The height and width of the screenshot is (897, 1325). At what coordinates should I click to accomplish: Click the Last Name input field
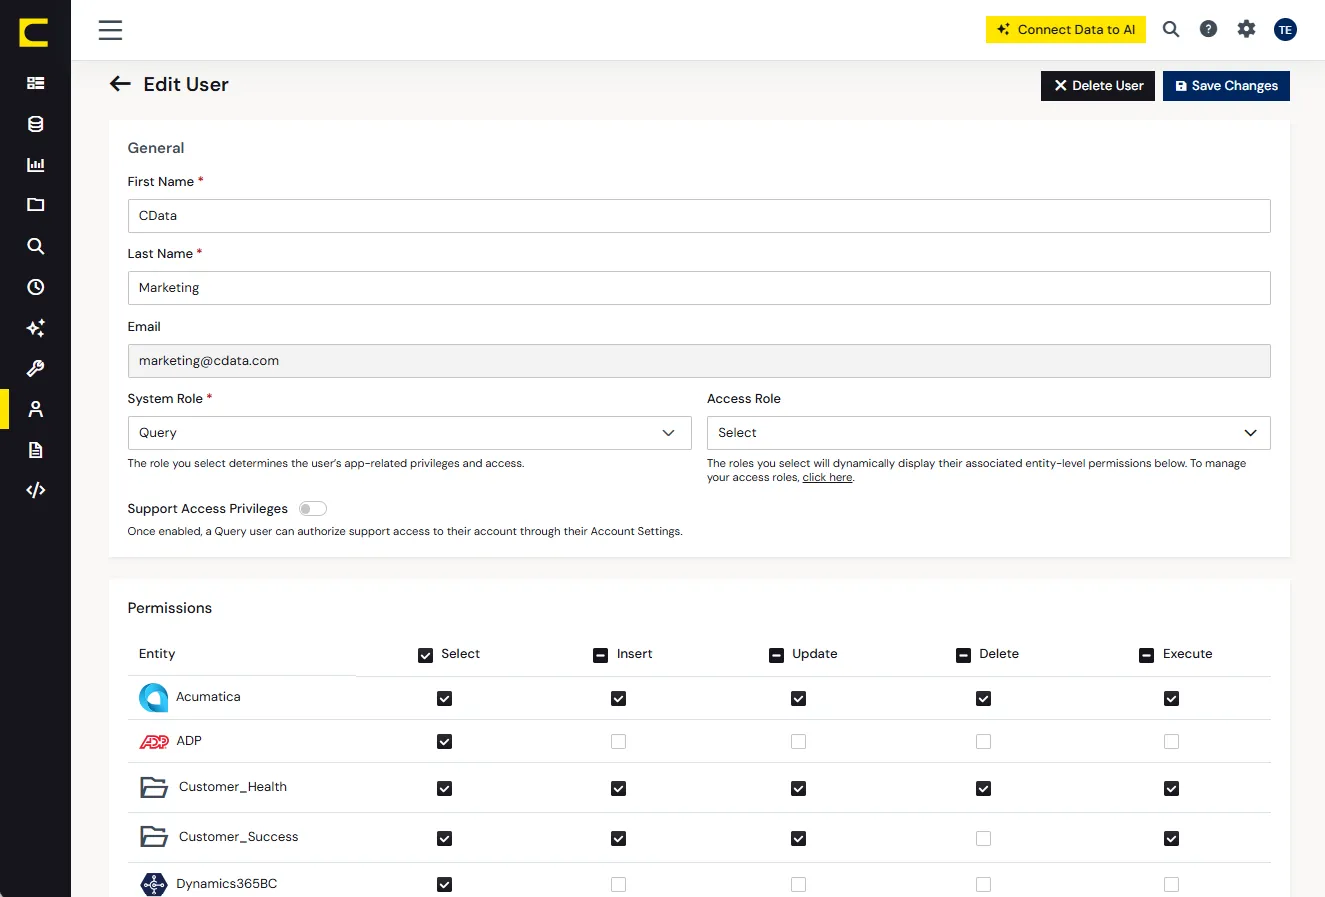point(699,288)
